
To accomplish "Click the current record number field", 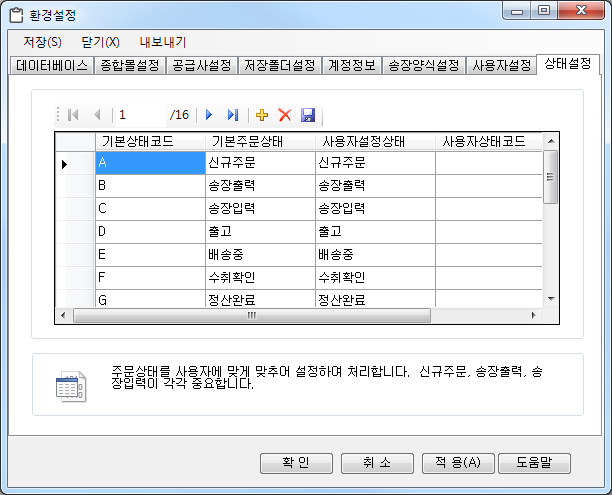I will point(141,115).
